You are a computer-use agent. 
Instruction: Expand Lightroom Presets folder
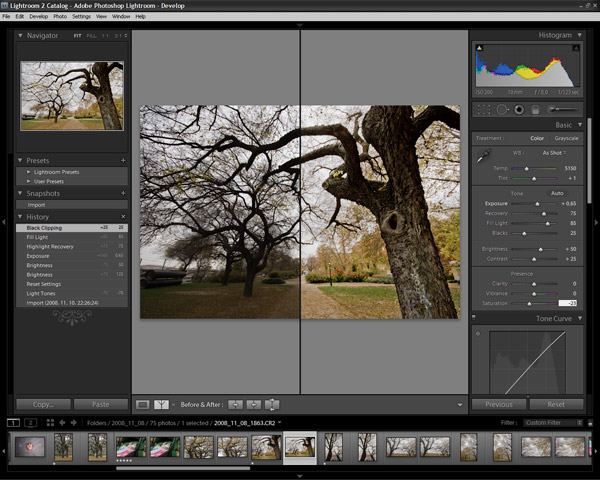point(29,172)
